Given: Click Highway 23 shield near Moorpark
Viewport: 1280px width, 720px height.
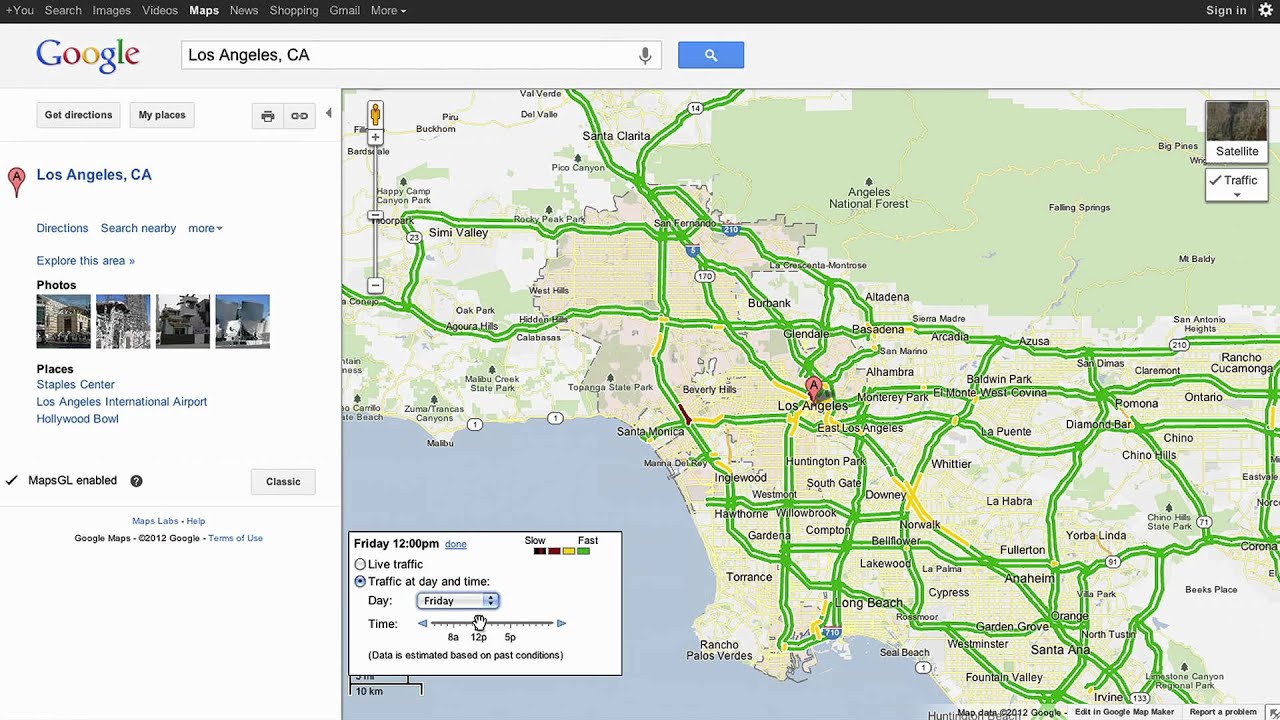Looking at the screenshot, I should click(x=413, y=238).
